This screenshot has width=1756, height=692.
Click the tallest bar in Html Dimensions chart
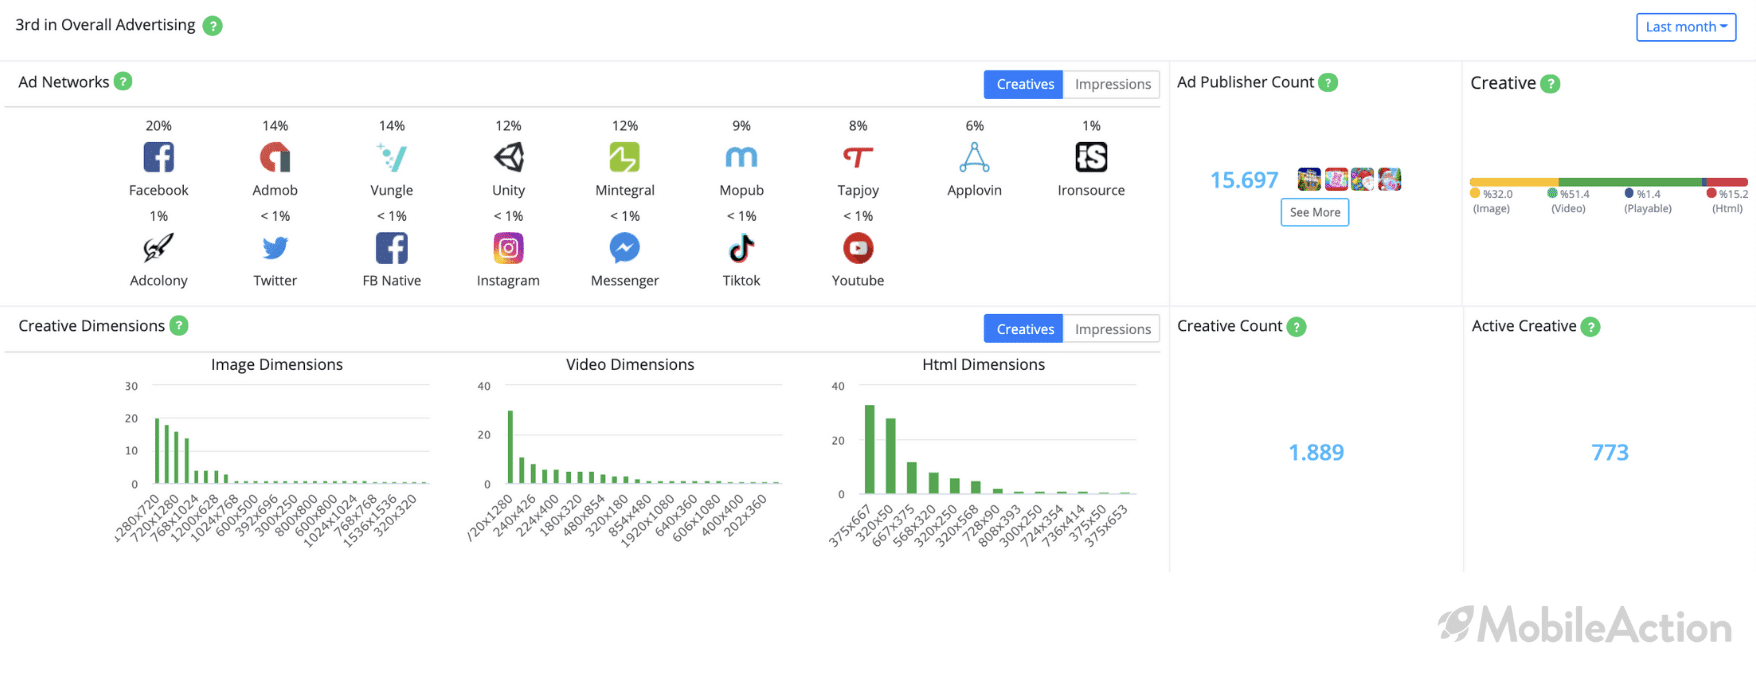click(x=869, y=449)
